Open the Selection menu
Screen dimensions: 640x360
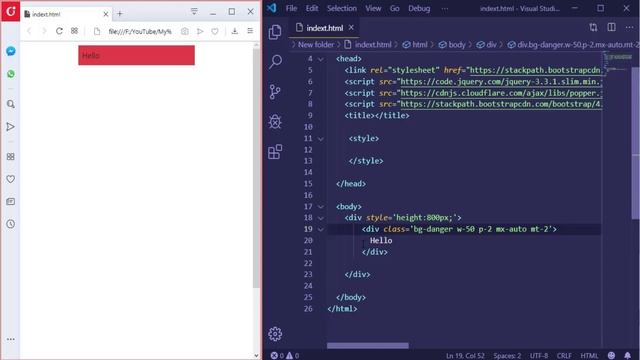tap(342, 8)
